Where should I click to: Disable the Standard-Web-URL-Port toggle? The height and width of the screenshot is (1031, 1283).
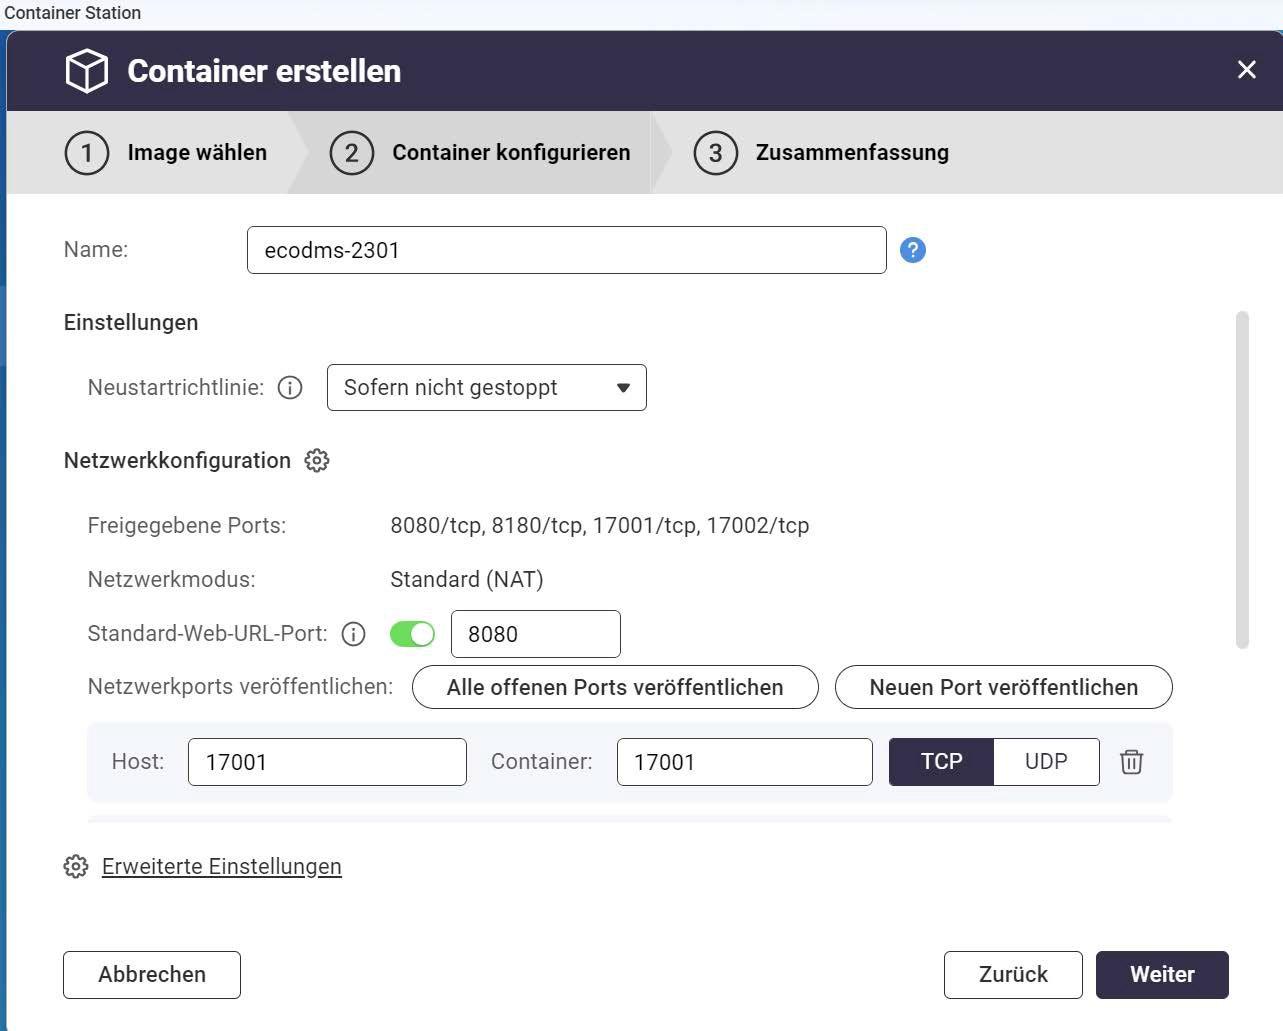pyautogui.click(x=412, y=634)
